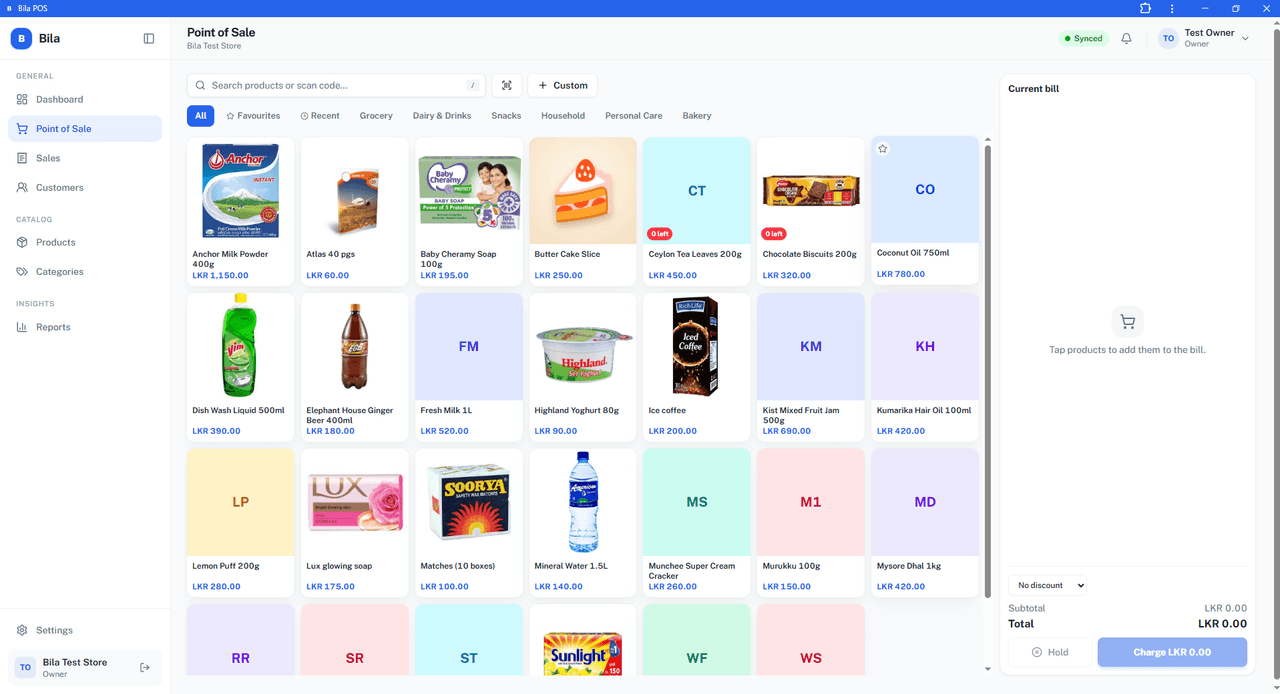Show the Snacks category tab
The width and height of the screenshot is (1280, 694).
[x=506, y=116]
